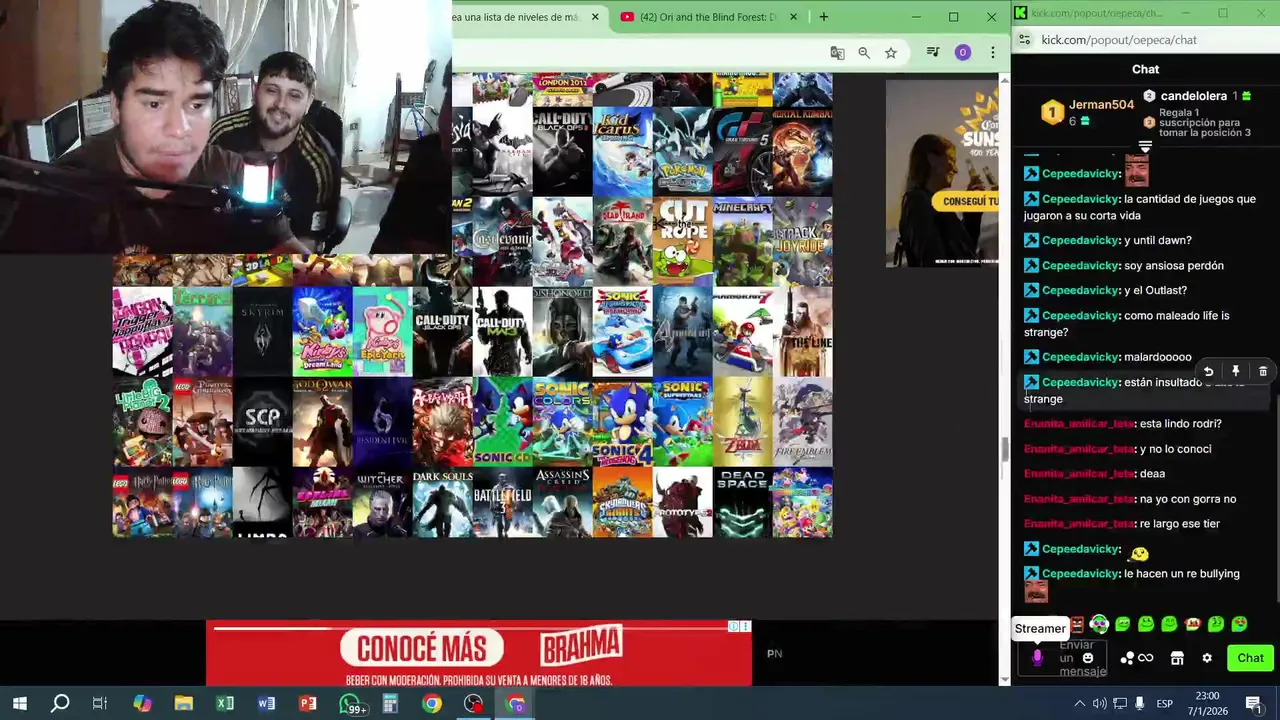The height and width of the screenshot is (720, 1280).
Task: Bookmark this page with the star icon
Action: click(x=891, y=53)
